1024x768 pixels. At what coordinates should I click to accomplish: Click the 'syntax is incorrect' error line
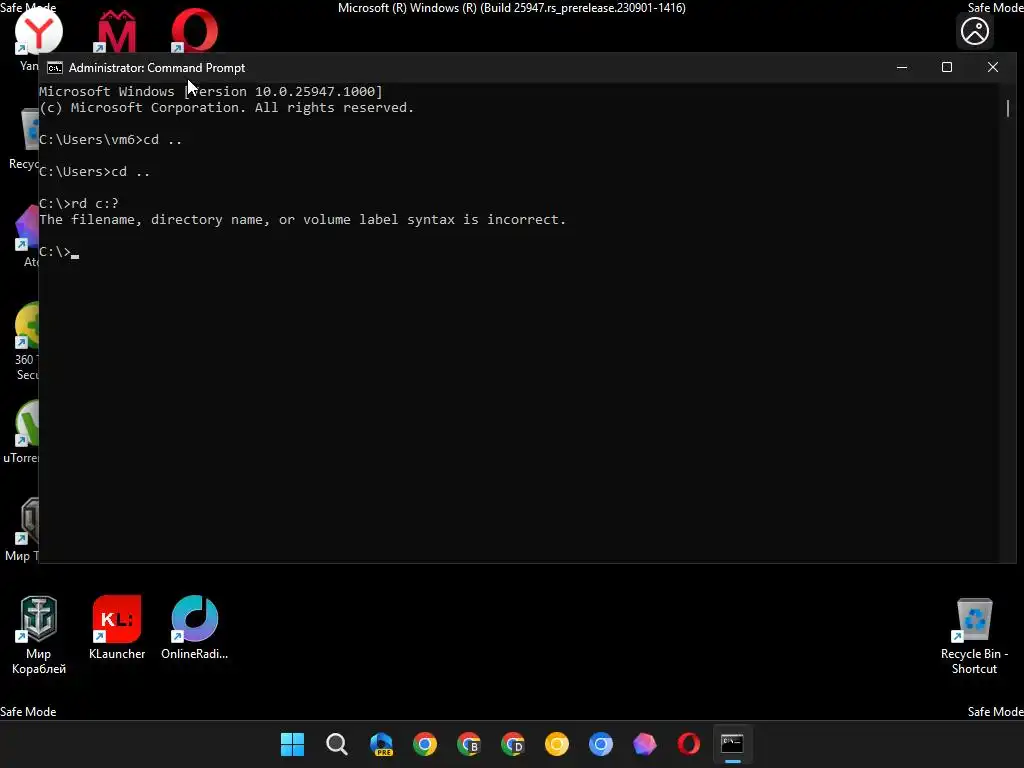[x=302, y=219]
